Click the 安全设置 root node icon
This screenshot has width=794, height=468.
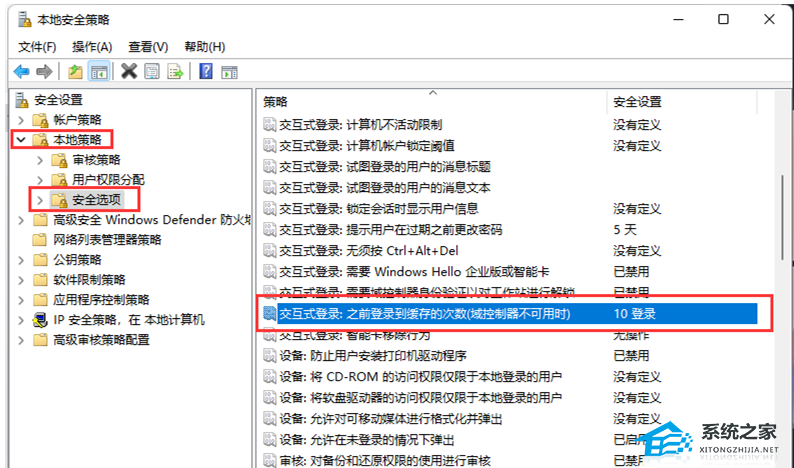point(22,100)
